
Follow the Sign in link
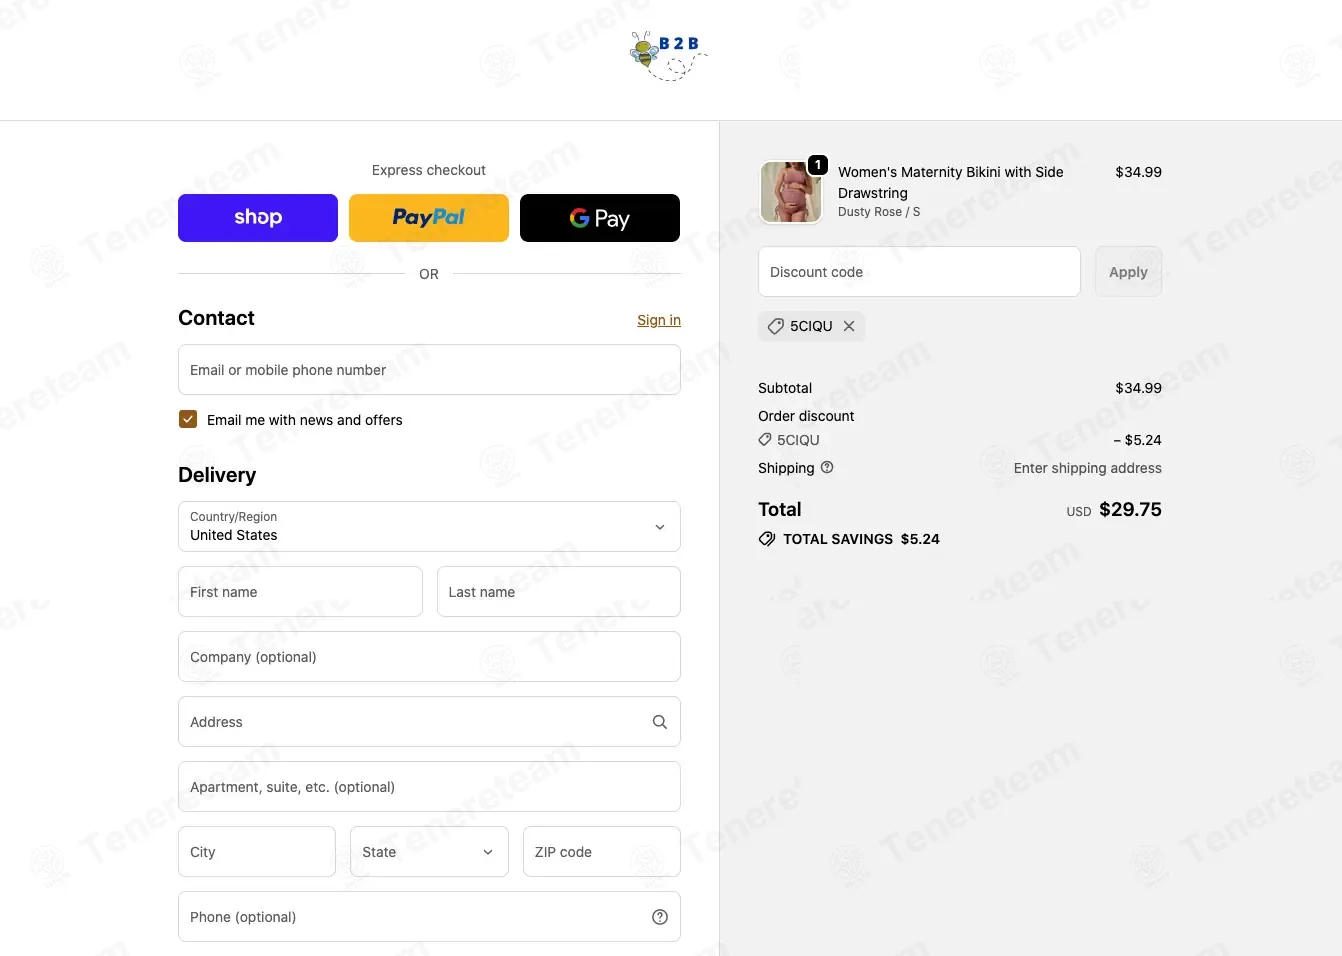tap(659, 320)
